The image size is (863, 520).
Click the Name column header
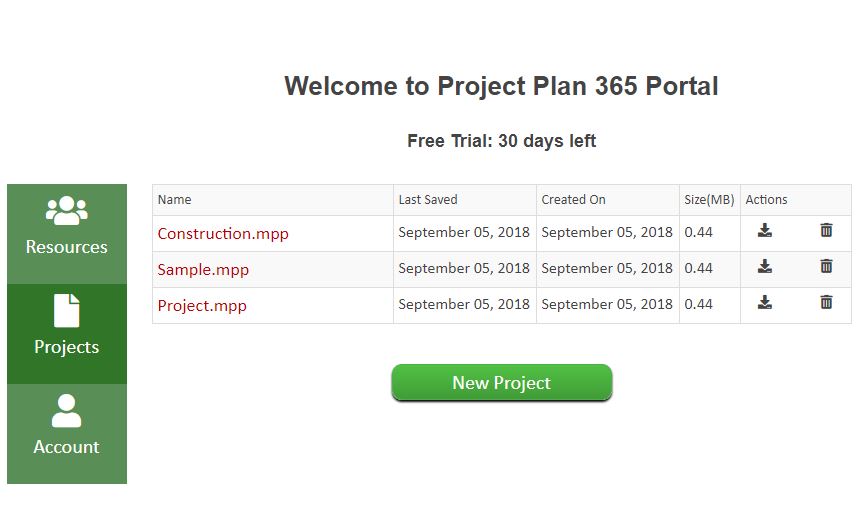click(x=174, y=200)
